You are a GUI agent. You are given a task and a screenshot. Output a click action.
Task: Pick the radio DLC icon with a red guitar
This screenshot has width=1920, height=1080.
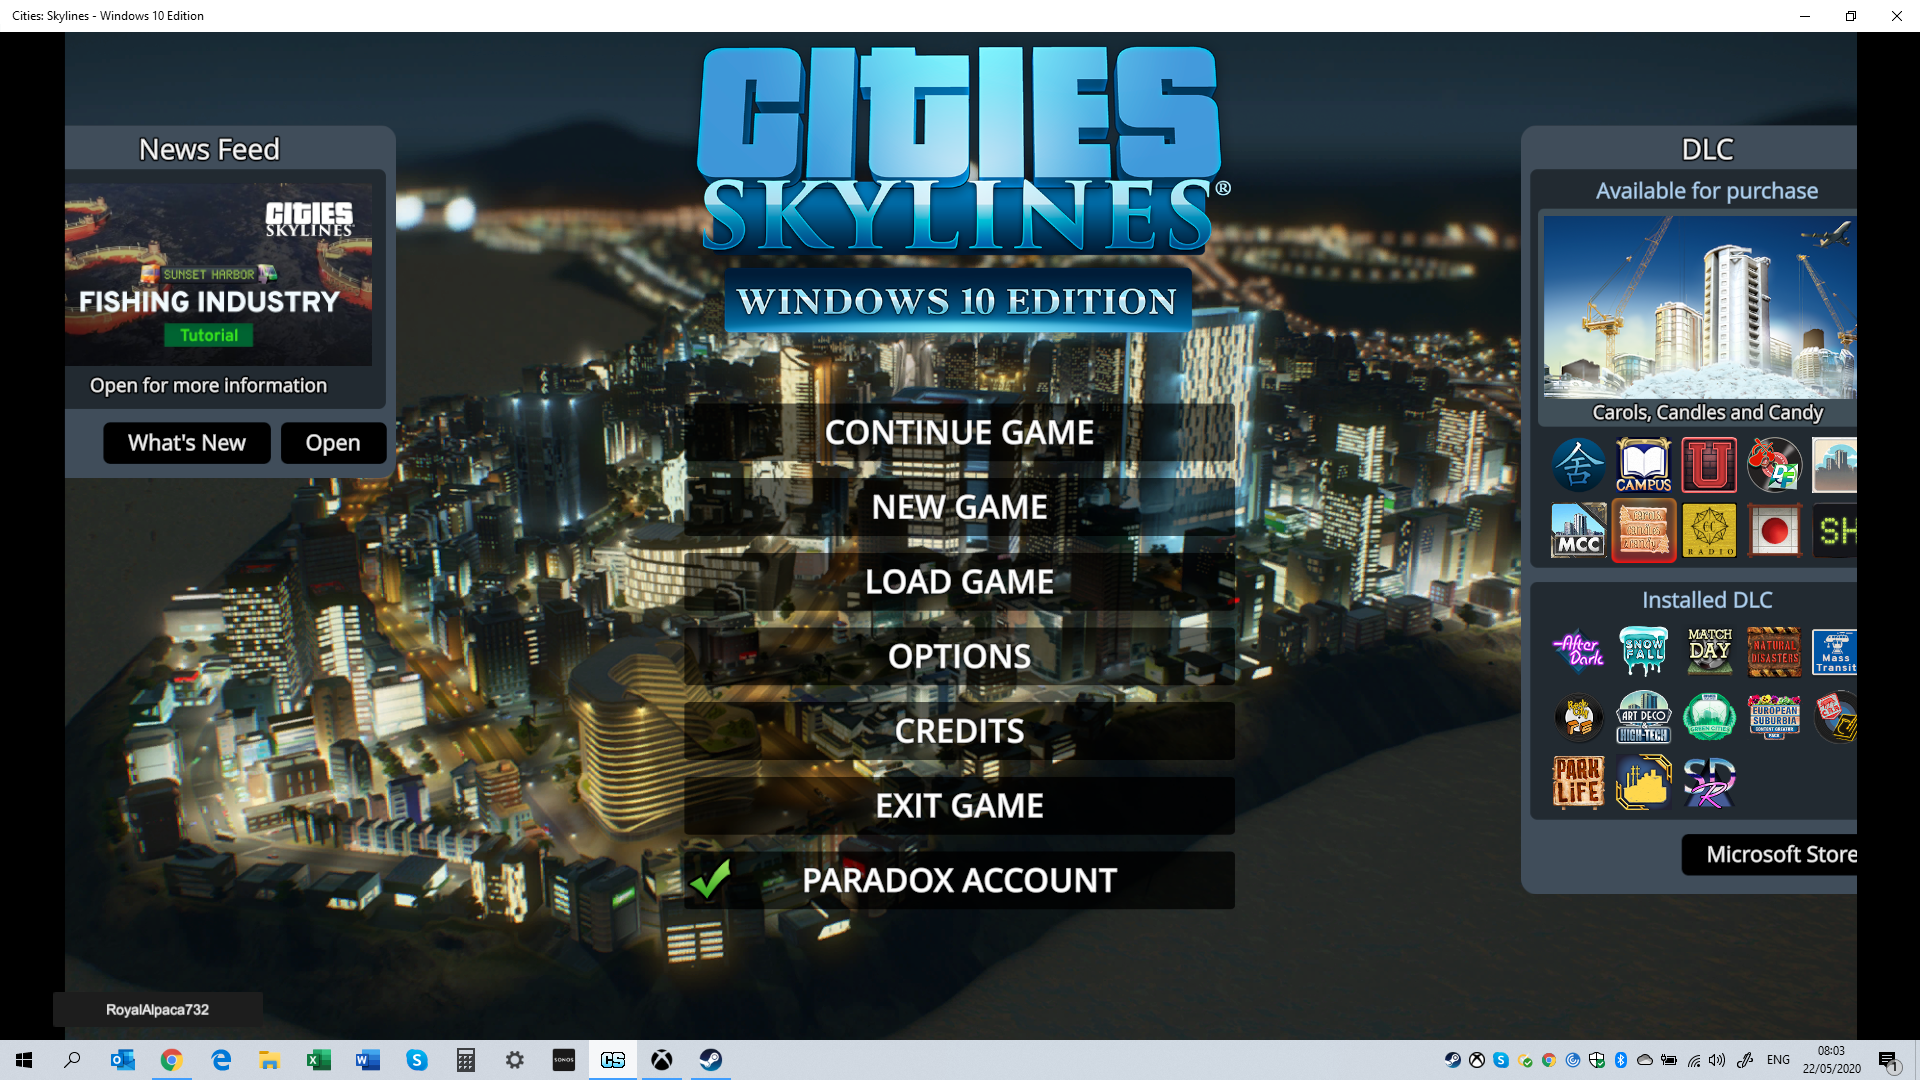point(1774,465)
